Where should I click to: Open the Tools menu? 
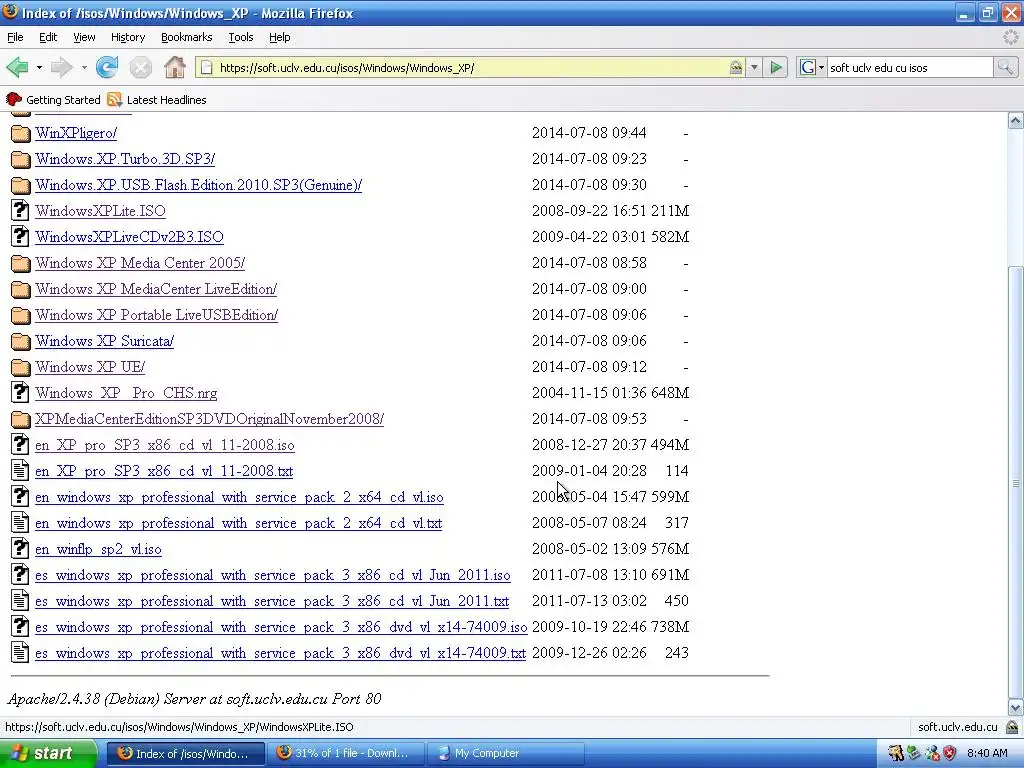pyautogui.click(x=240, y=37)
